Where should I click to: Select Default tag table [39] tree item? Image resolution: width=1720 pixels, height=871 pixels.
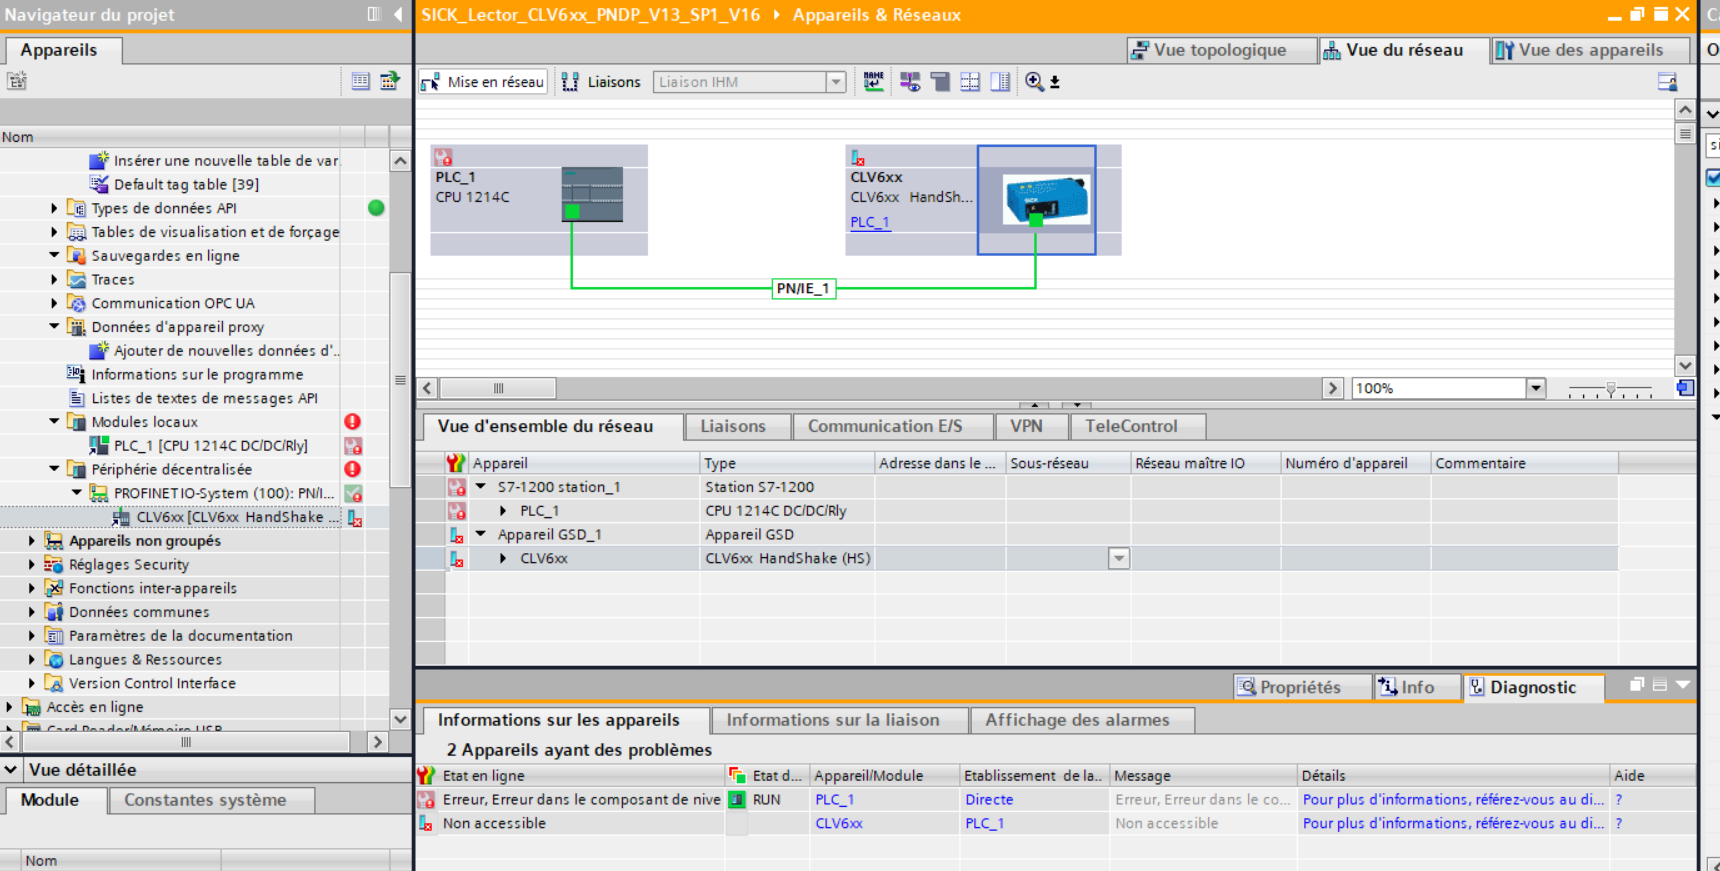[x=186, y=184]
